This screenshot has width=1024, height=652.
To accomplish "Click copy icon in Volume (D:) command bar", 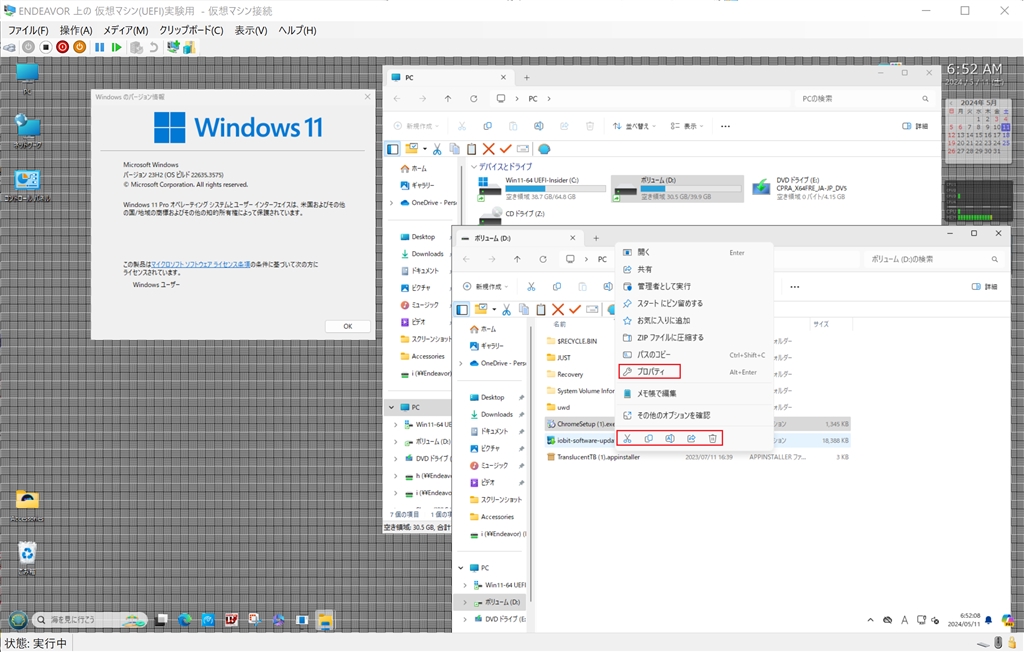I will click(556, 287).
